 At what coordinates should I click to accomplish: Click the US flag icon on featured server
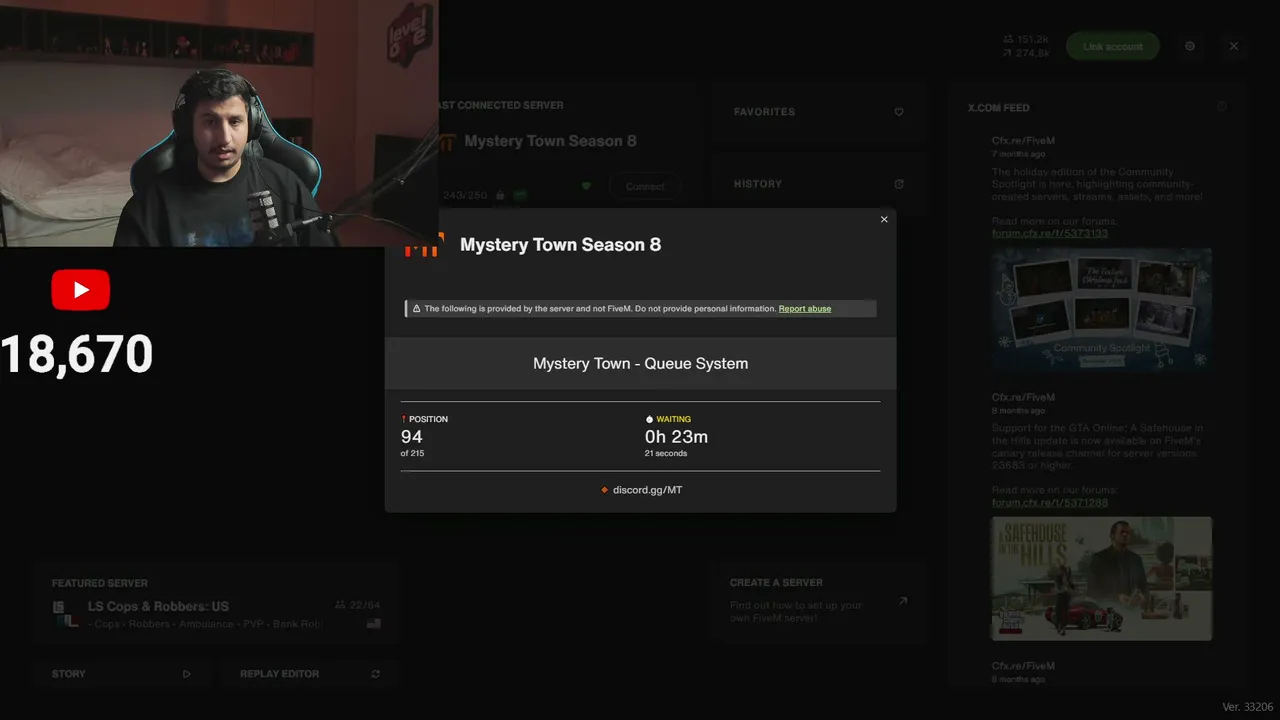point(374,623)
